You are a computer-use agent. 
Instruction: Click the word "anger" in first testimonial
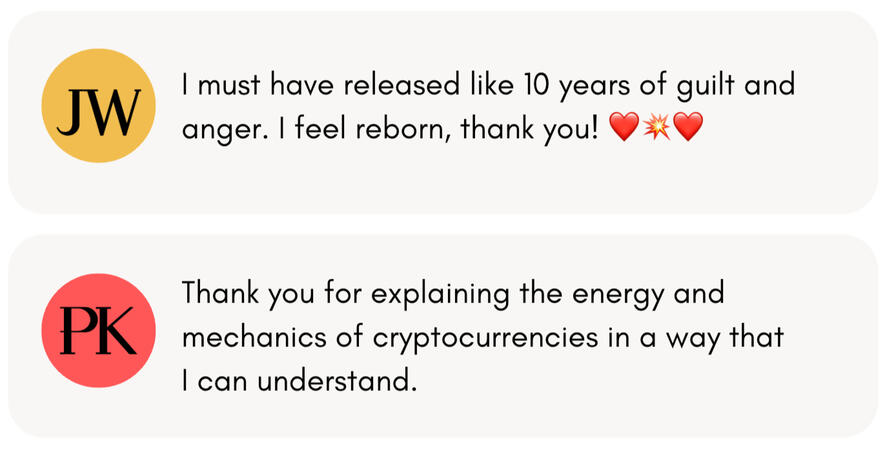click(226, 131)
